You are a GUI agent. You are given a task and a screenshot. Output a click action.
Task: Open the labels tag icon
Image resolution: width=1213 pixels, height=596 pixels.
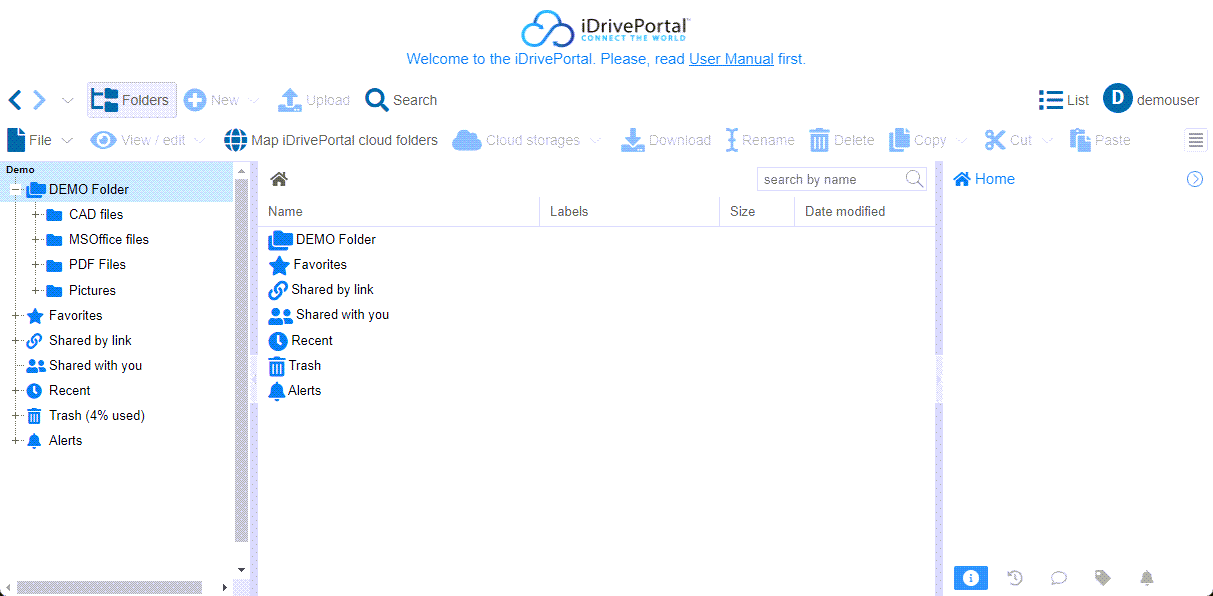coord(1102,578)
